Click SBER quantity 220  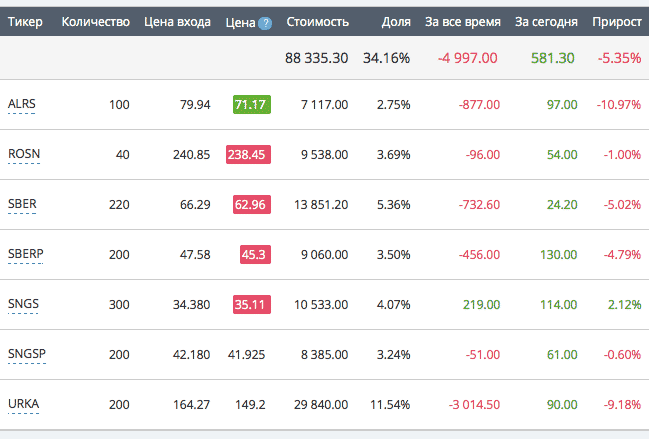click(119, 204)
